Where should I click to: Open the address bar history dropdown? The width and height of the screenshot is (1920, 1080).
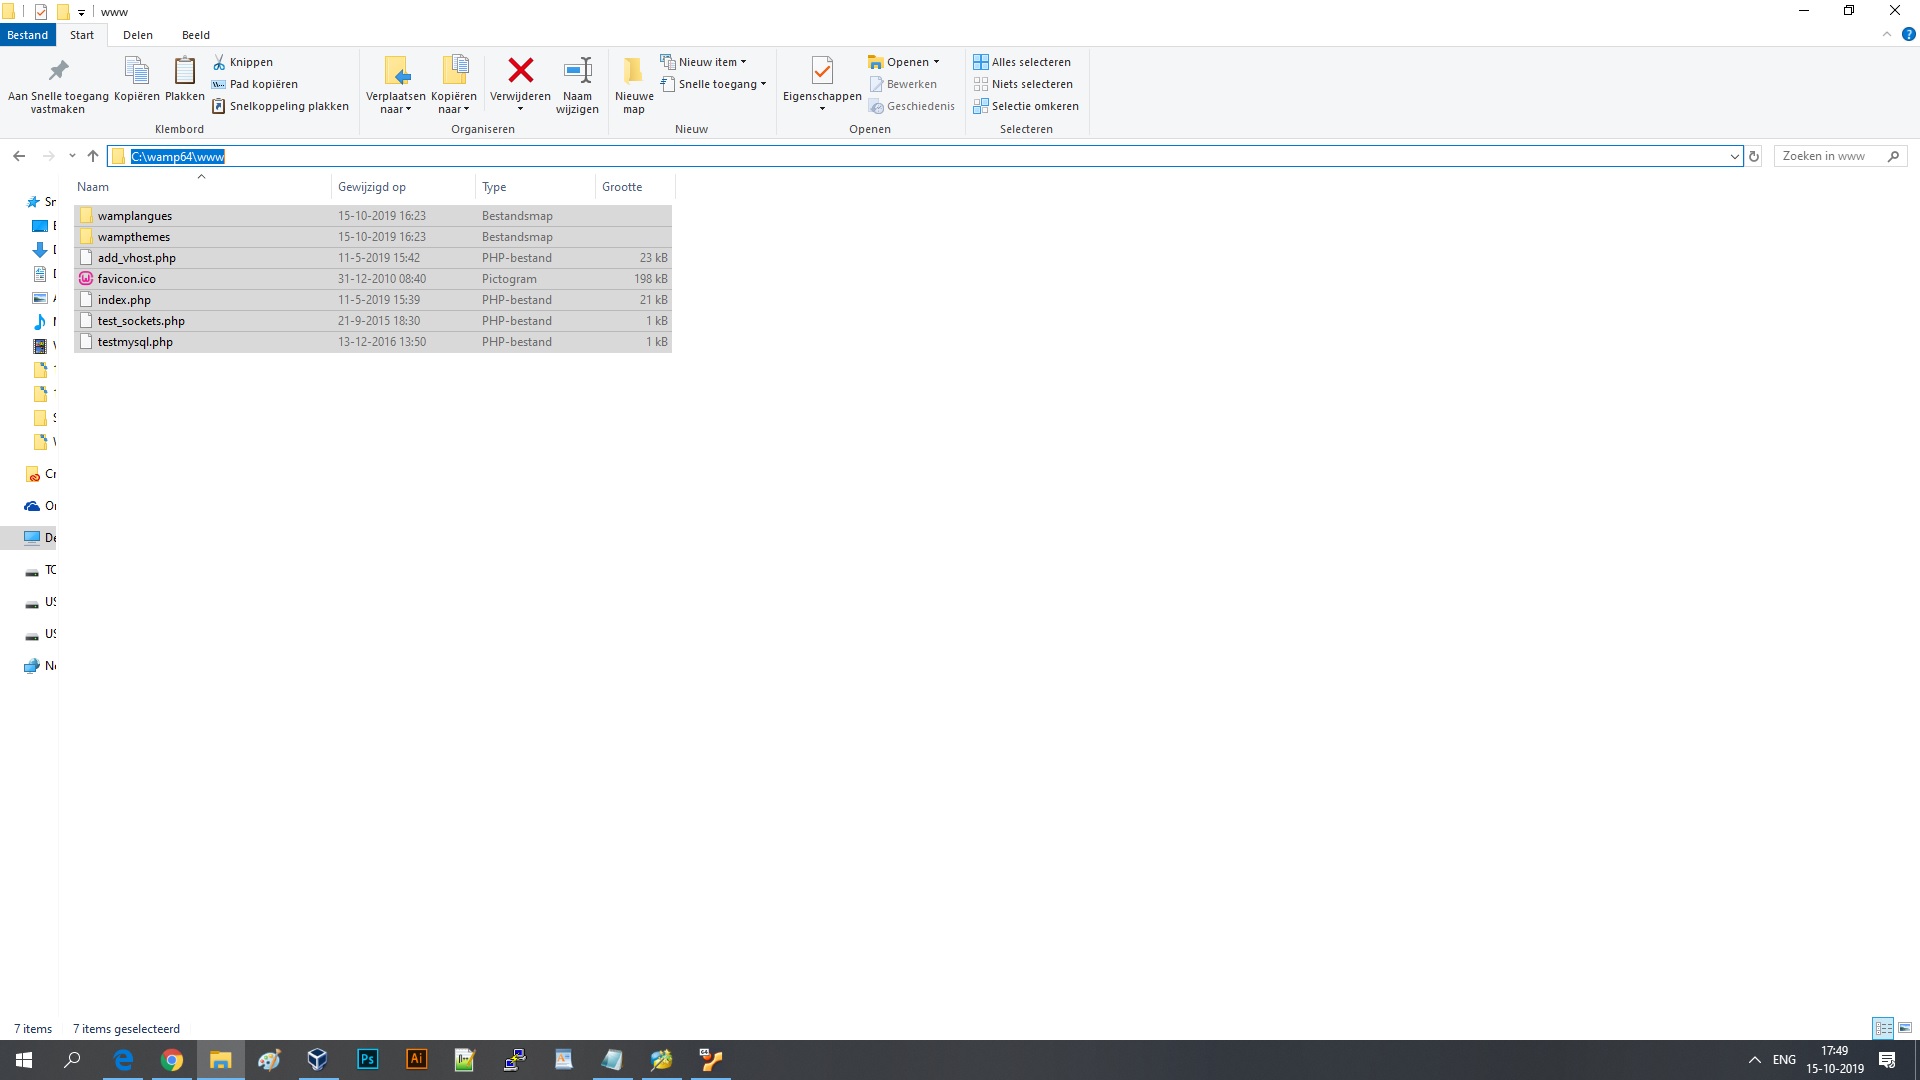pos(1734,156)
